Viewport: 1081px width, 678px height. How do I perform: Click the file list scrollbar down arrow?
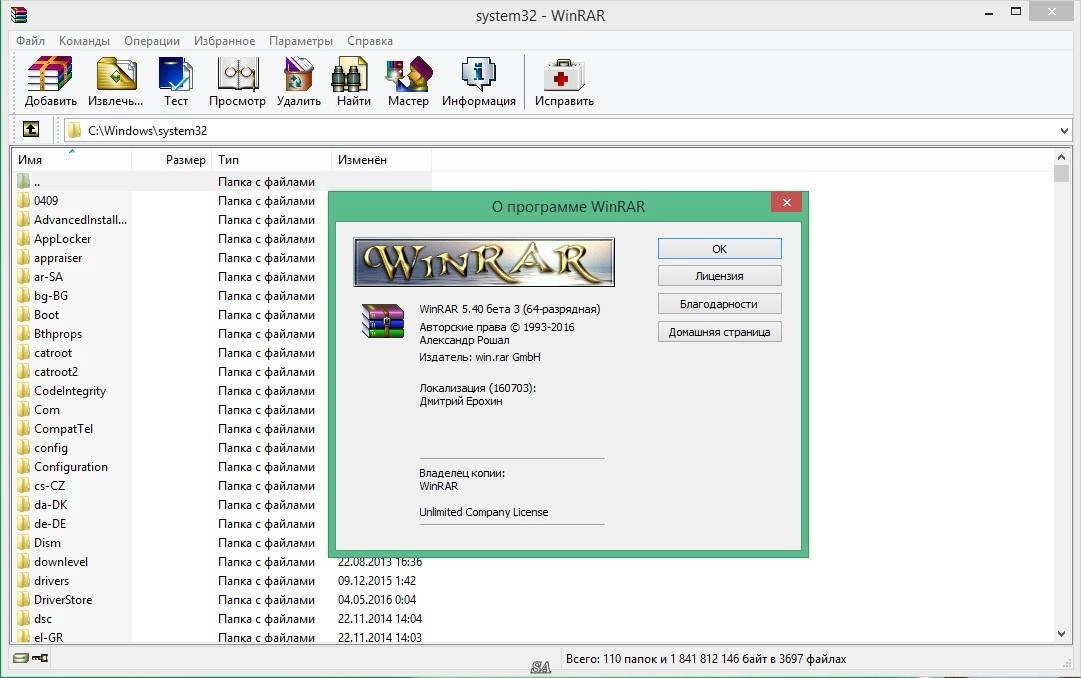(x=1061, y=634)
